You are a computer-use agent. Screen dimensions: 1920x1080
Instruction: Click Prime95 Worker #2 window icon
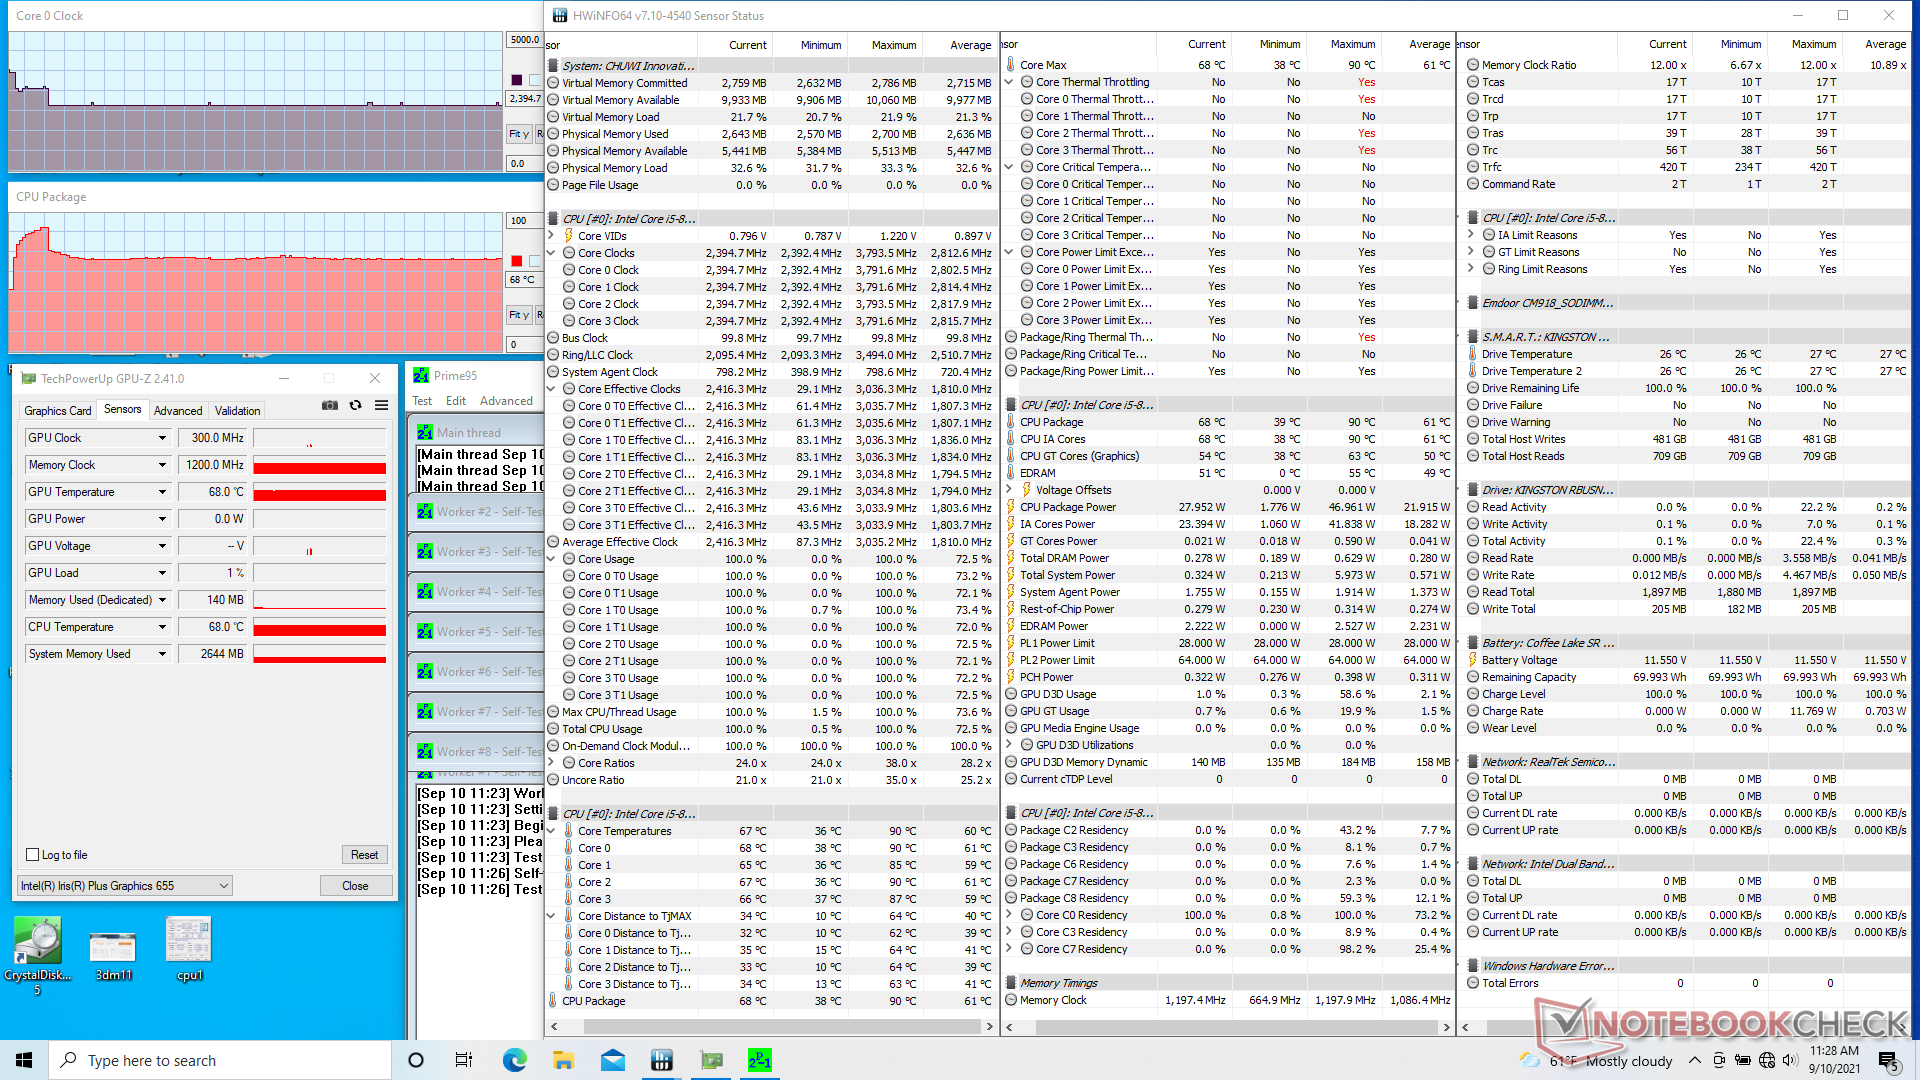(x=425, y=511)
